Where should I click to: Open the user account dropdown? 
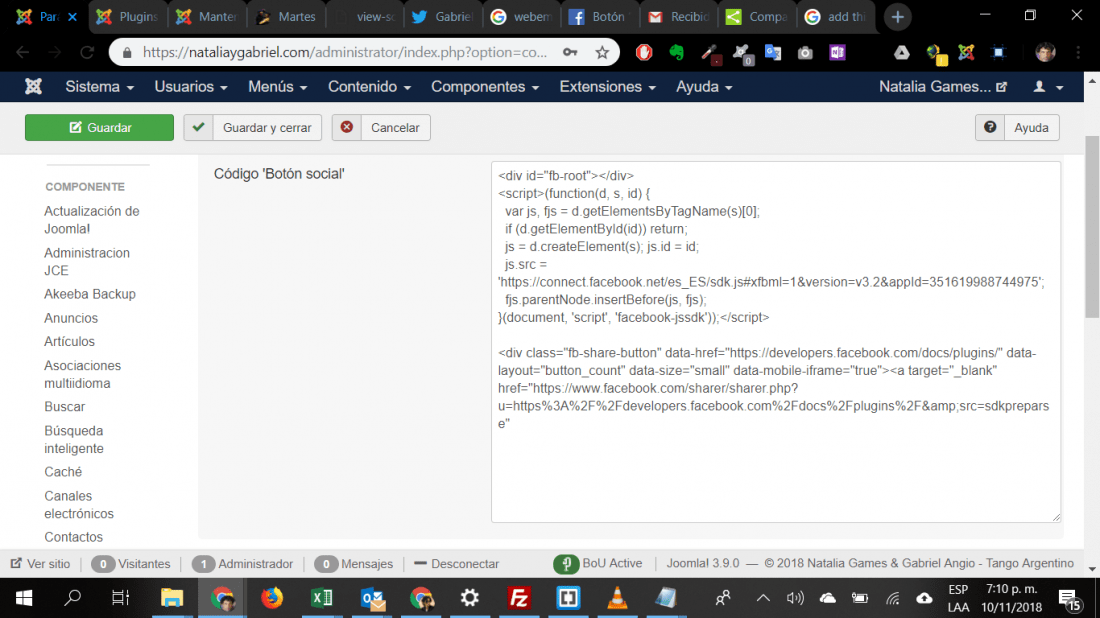[1049, 87]
